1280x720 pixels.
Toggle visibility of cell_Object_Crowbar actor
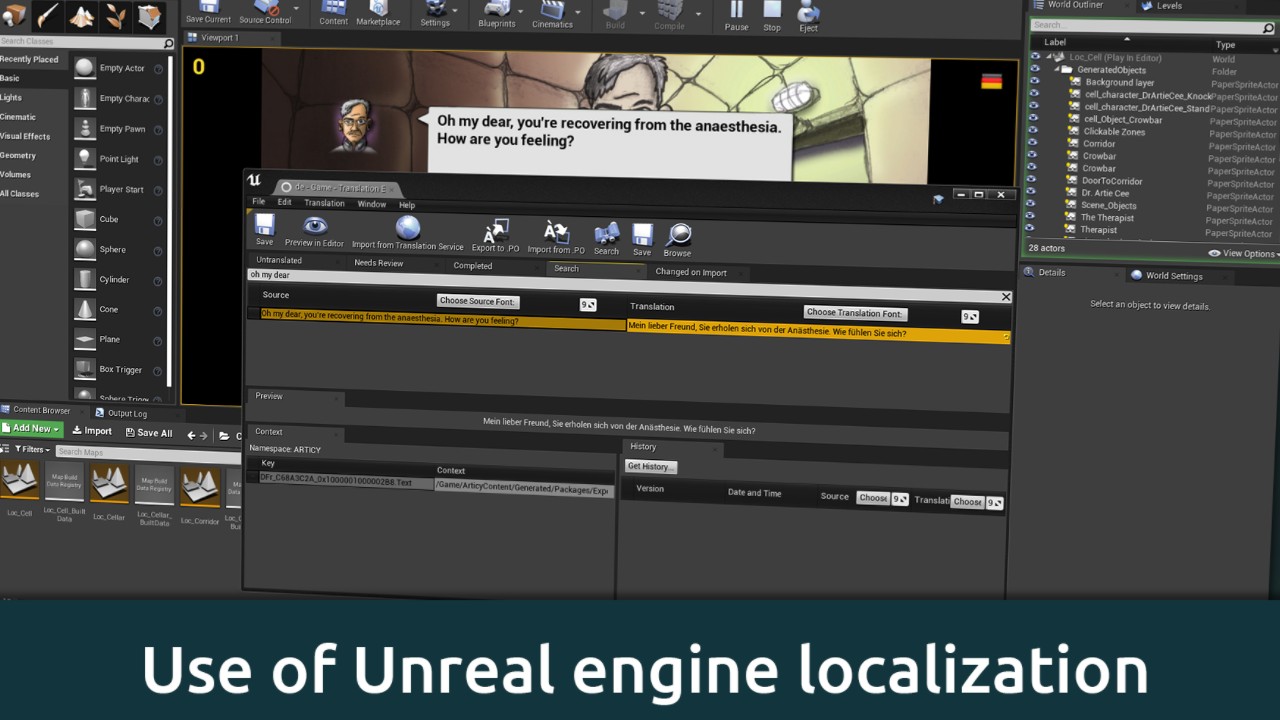click(x=1033, y=118)
